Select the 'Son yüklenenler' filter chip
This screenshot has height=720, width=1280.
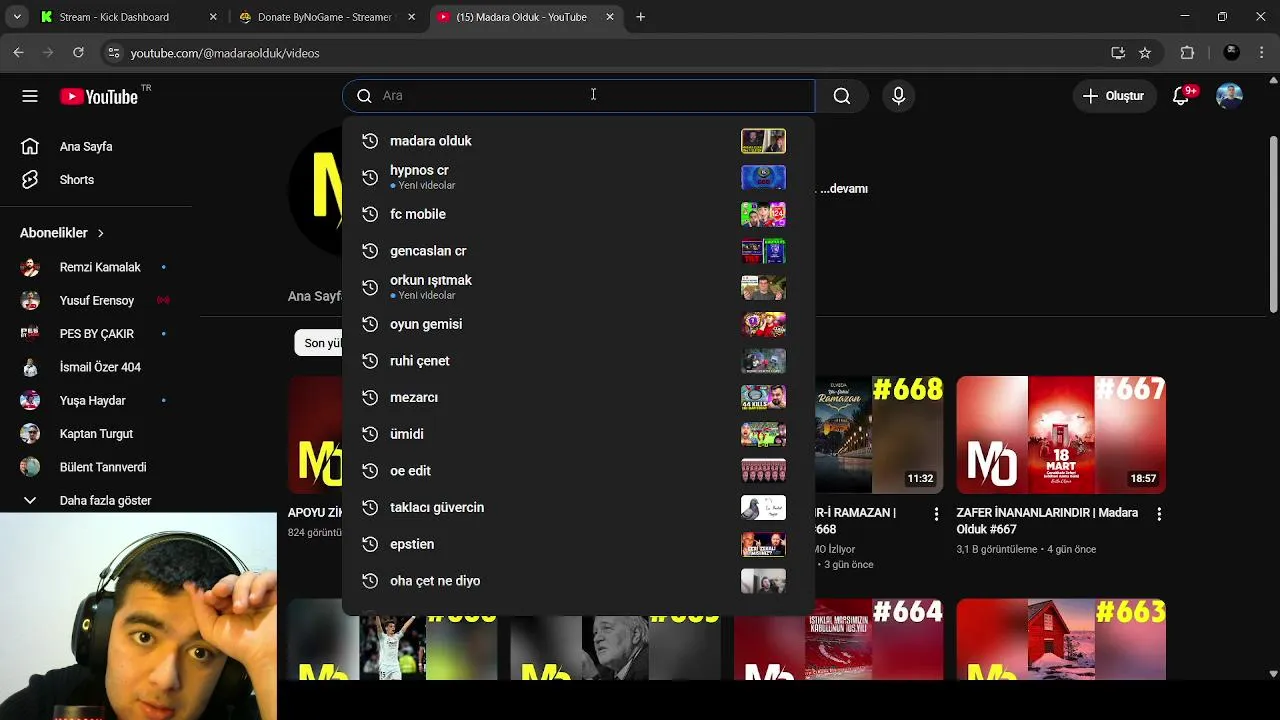coord(319,343)
